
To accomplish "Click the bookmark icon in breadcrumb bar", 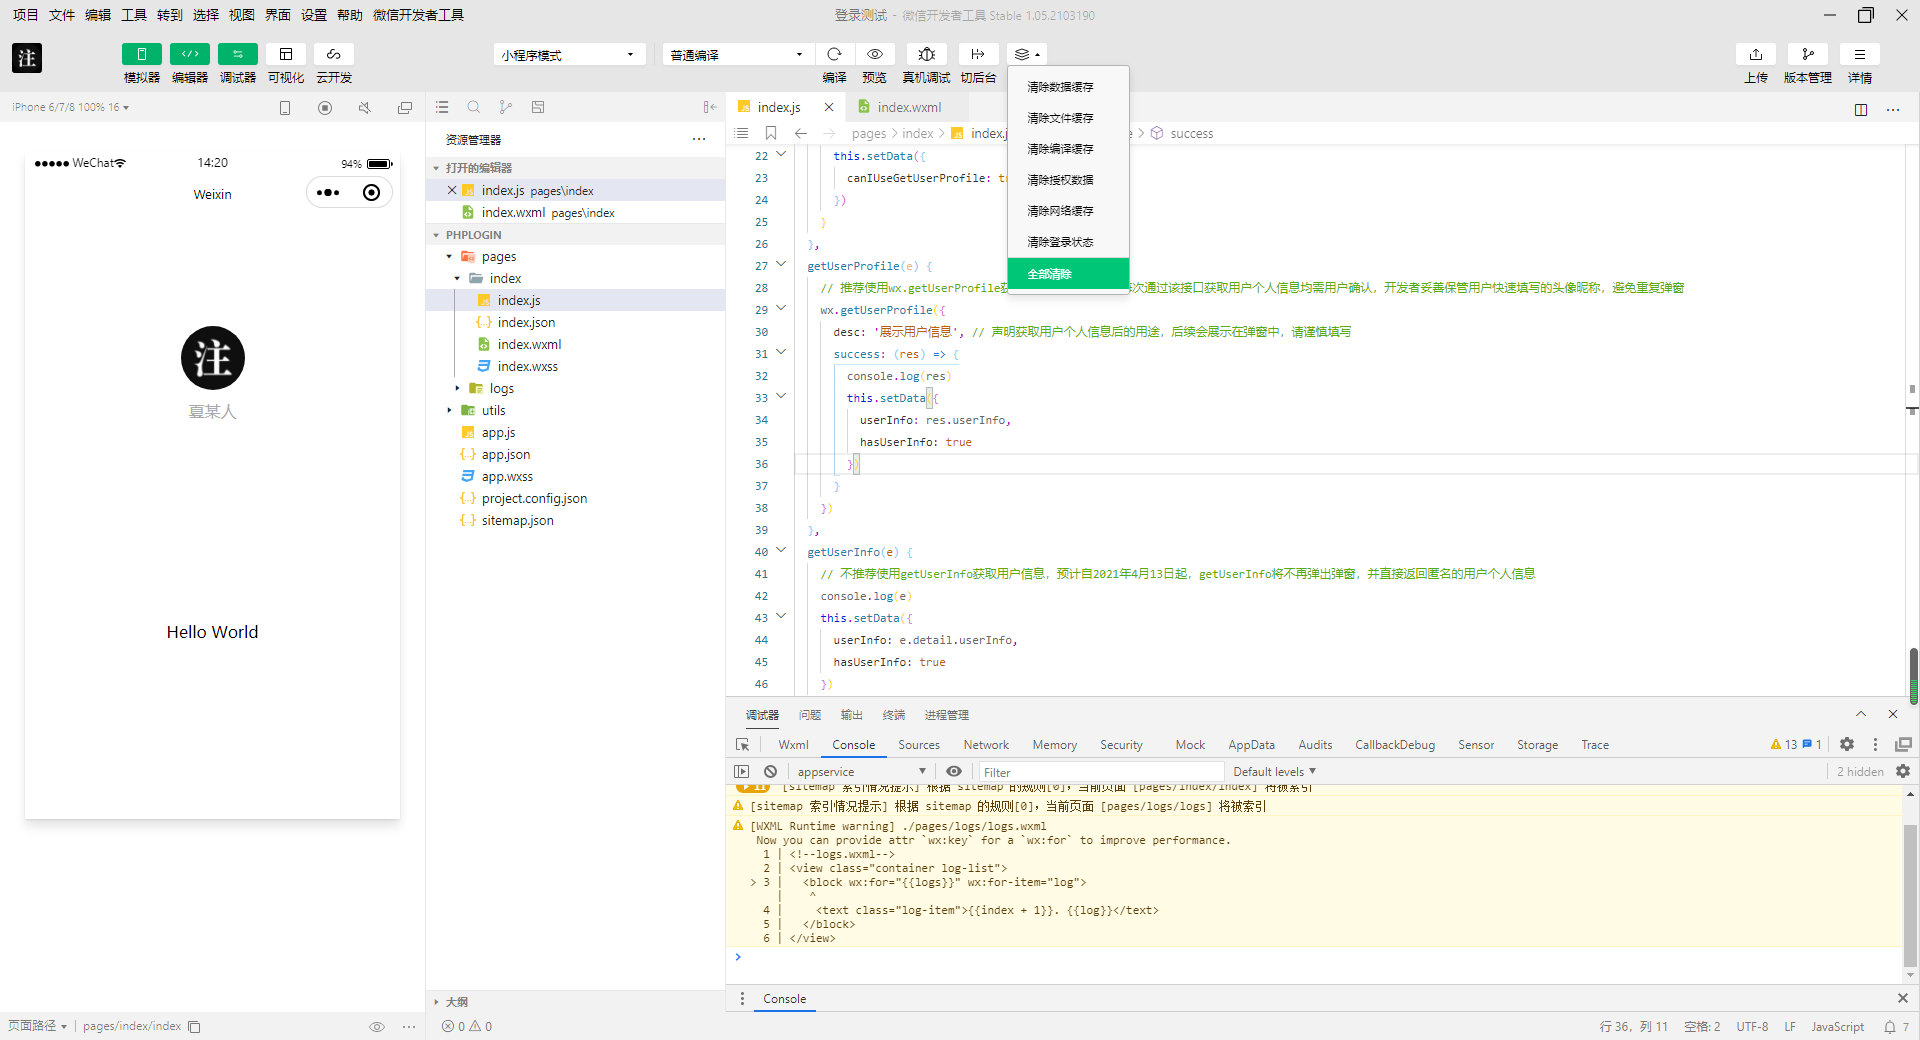I will point(771,133).
